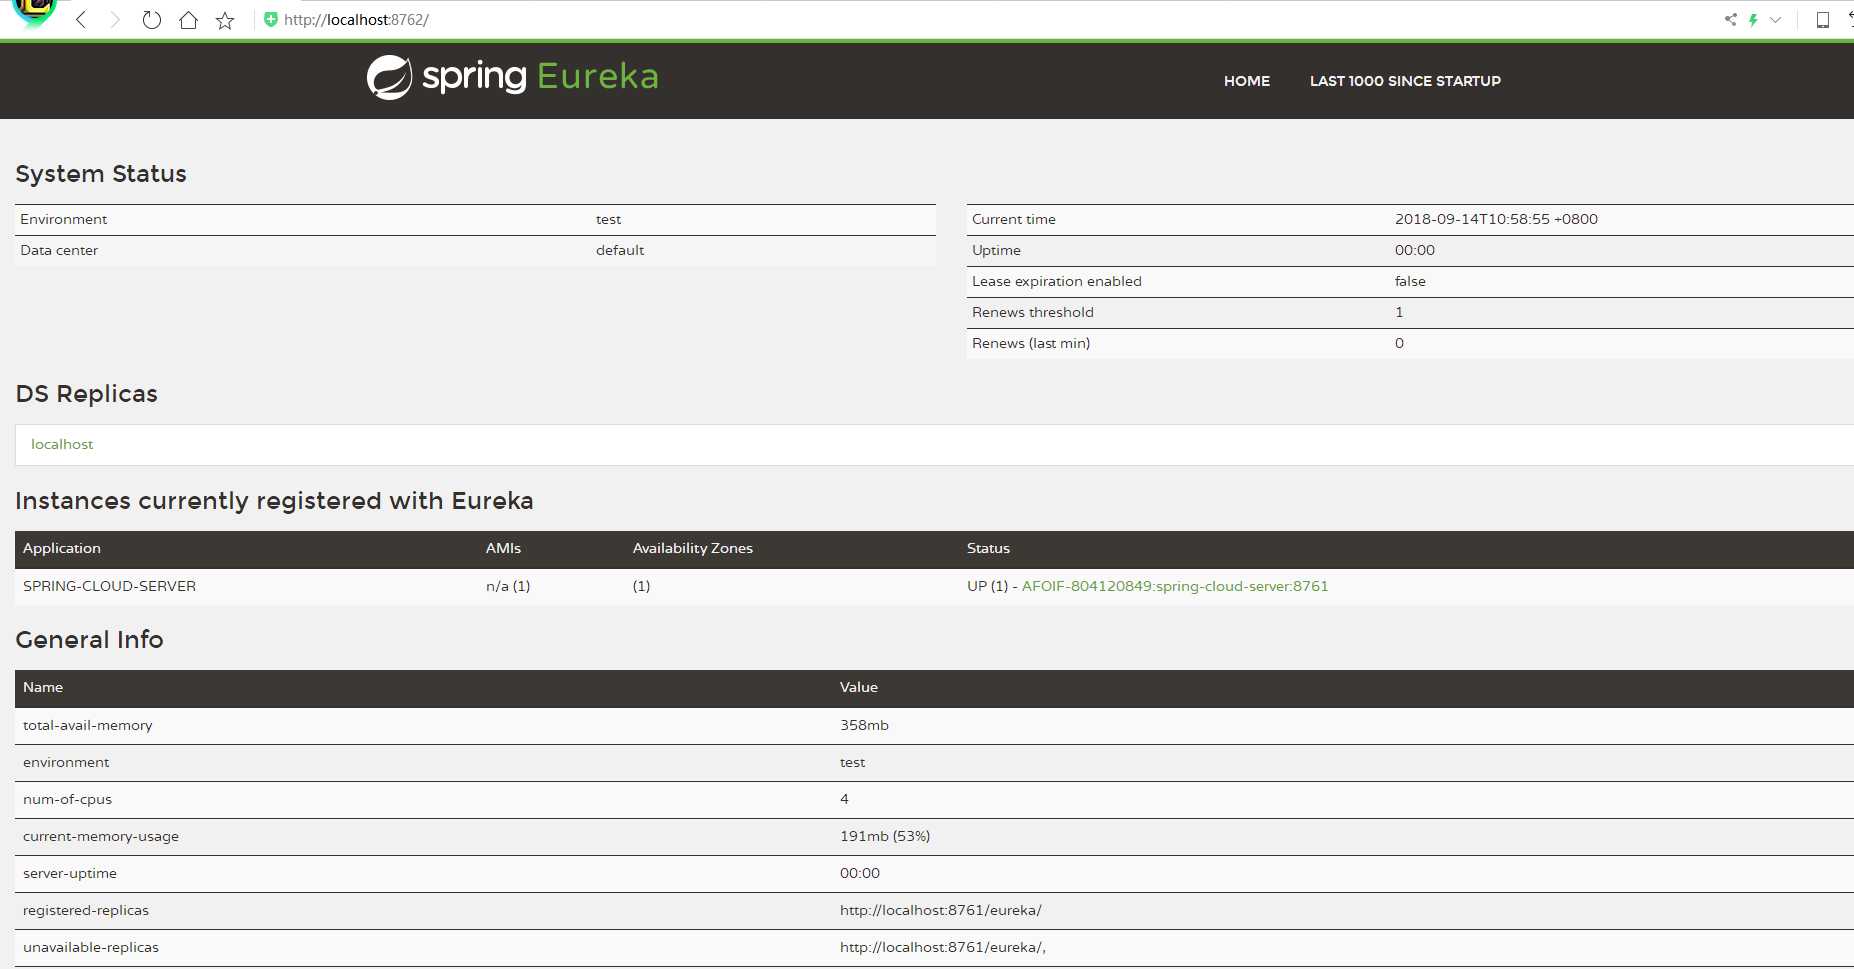Select the Current time label
Viewport: 1854px width, 969px height.
1013,219
